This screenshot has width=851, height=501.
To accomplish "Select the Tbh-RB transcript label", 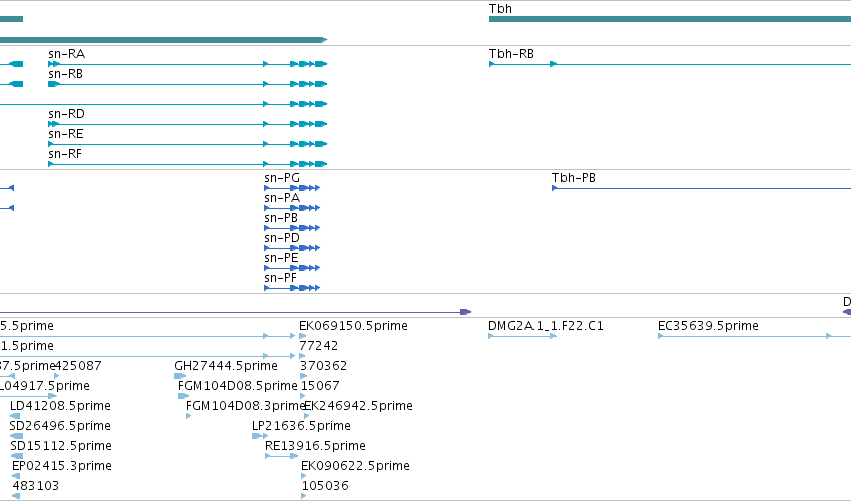I will point(511,54).
